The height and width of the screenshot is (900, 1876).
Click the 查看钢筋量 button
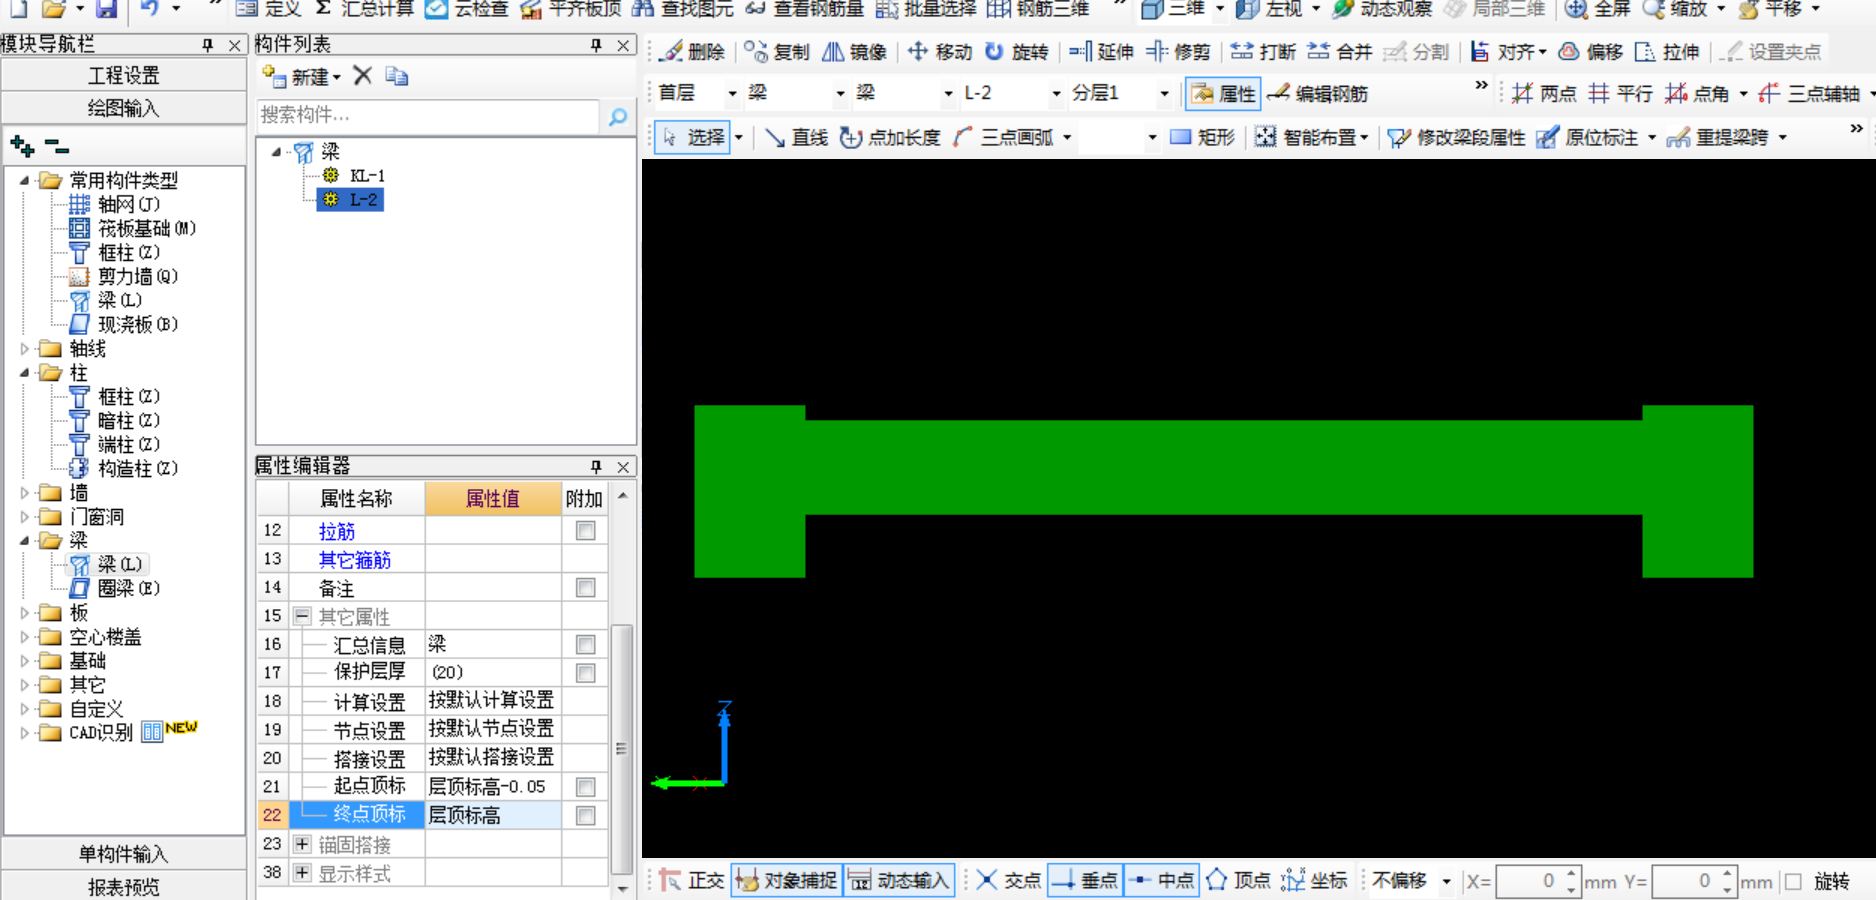(x=805, y=9)
